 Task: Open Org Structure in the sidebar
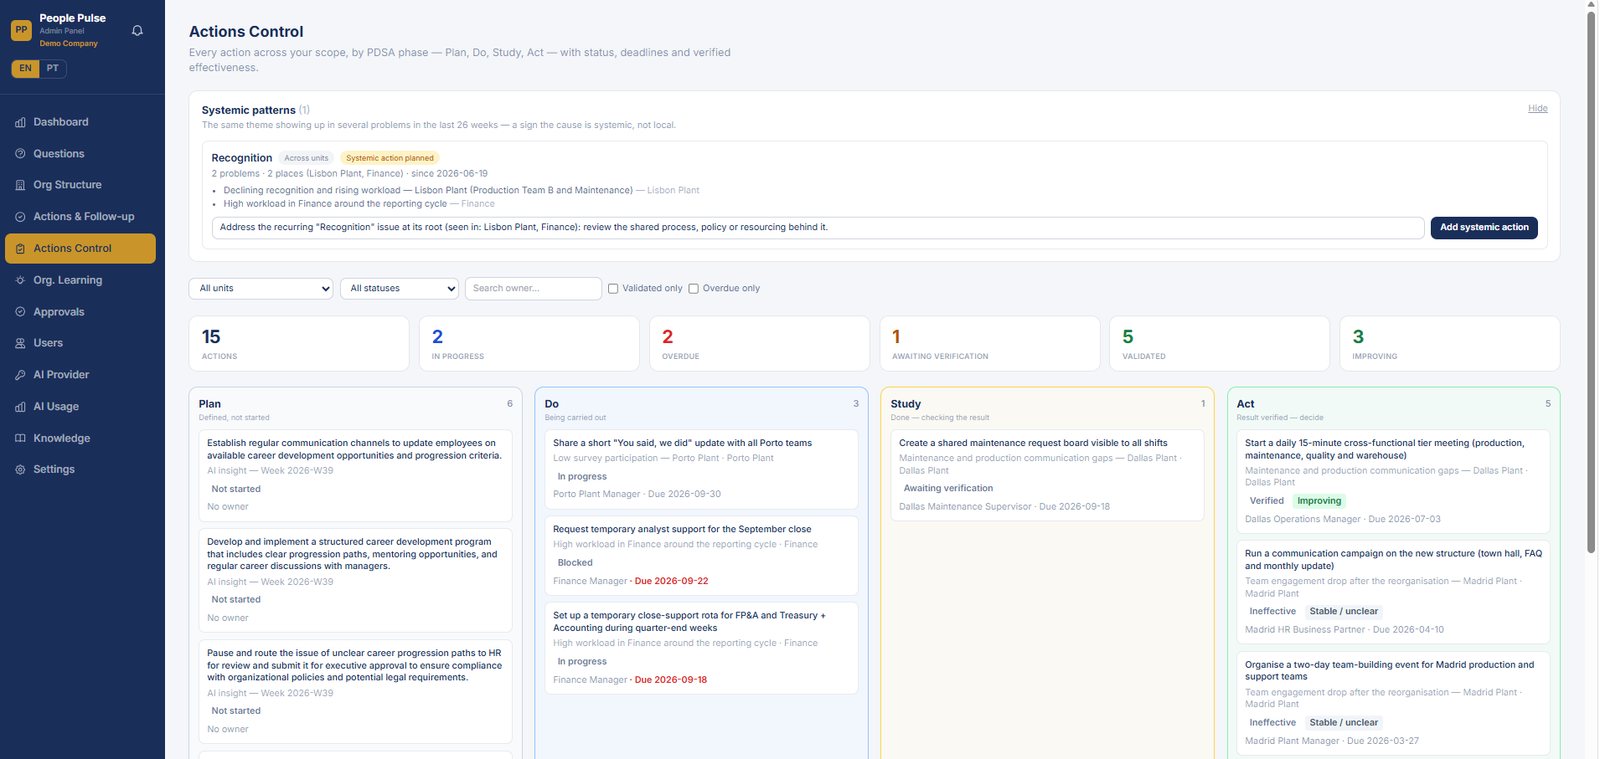tap(80, 185)
